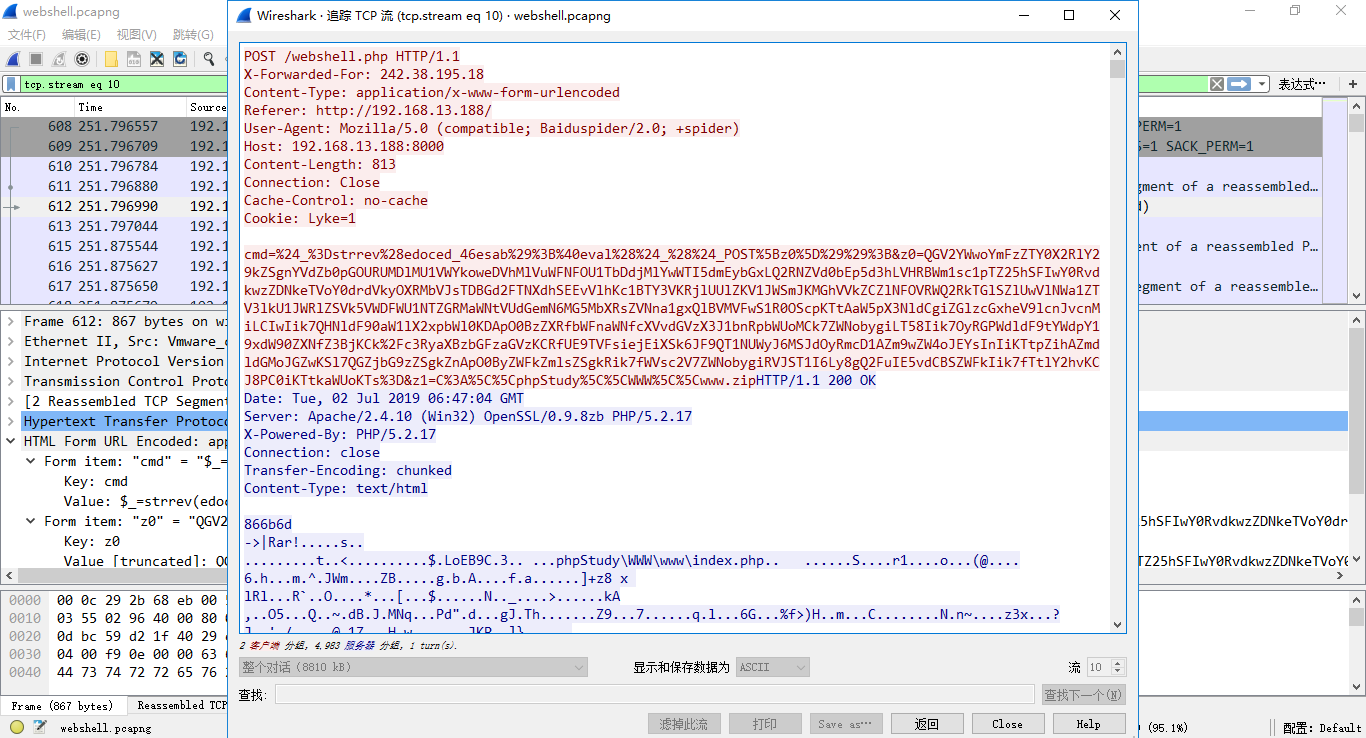
Task: Click the No. column header
Action: pyautogui.click(x=37, y=107)
